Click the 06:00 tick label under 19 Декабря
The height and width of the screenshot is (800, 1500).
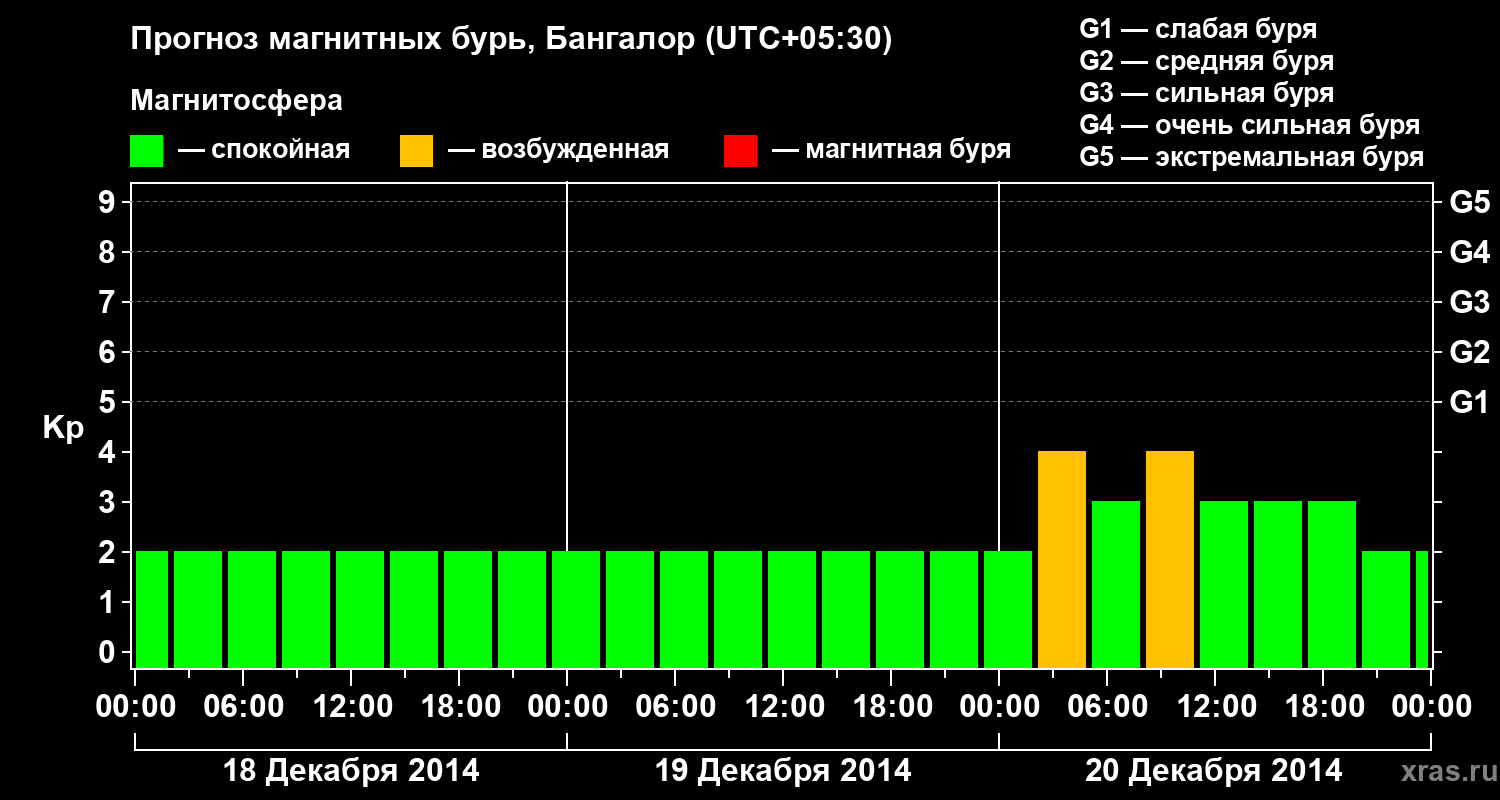[x=675, y=707]
